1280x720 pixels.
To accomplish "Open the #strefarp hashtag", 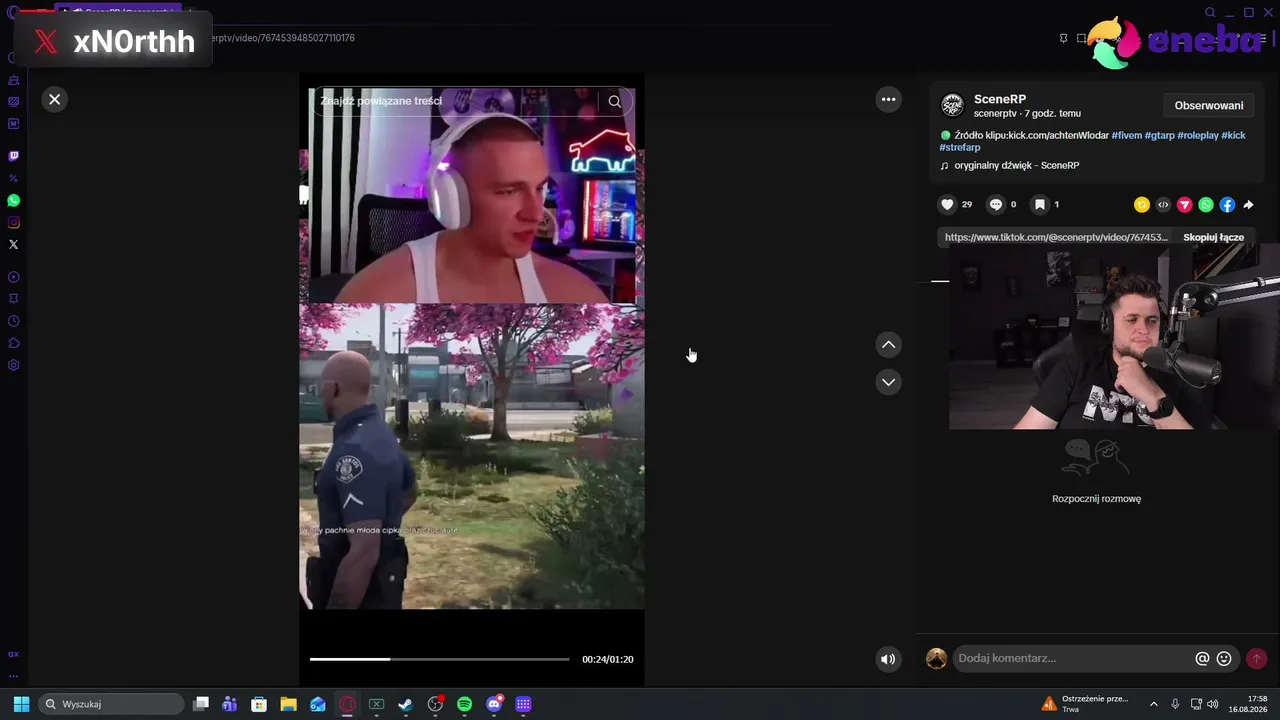I will (960, 147).
